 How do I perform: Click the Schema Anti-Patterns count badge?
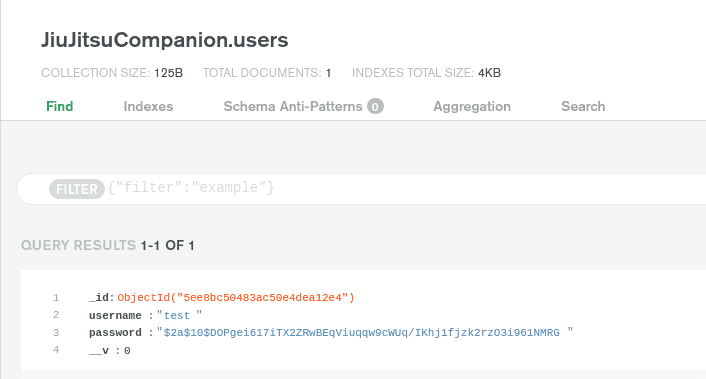click(x=375, y=107)
